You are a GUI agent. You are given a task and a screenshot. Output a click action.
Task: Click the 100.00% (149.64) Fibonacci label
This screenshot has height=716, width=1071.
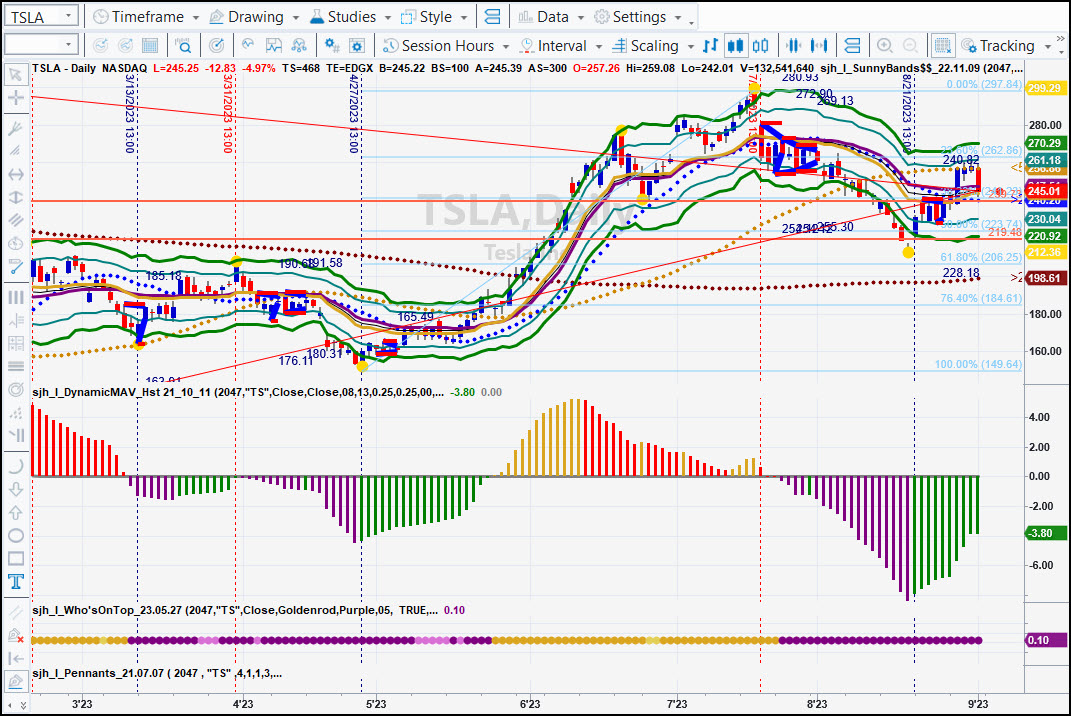click(978, 364)
